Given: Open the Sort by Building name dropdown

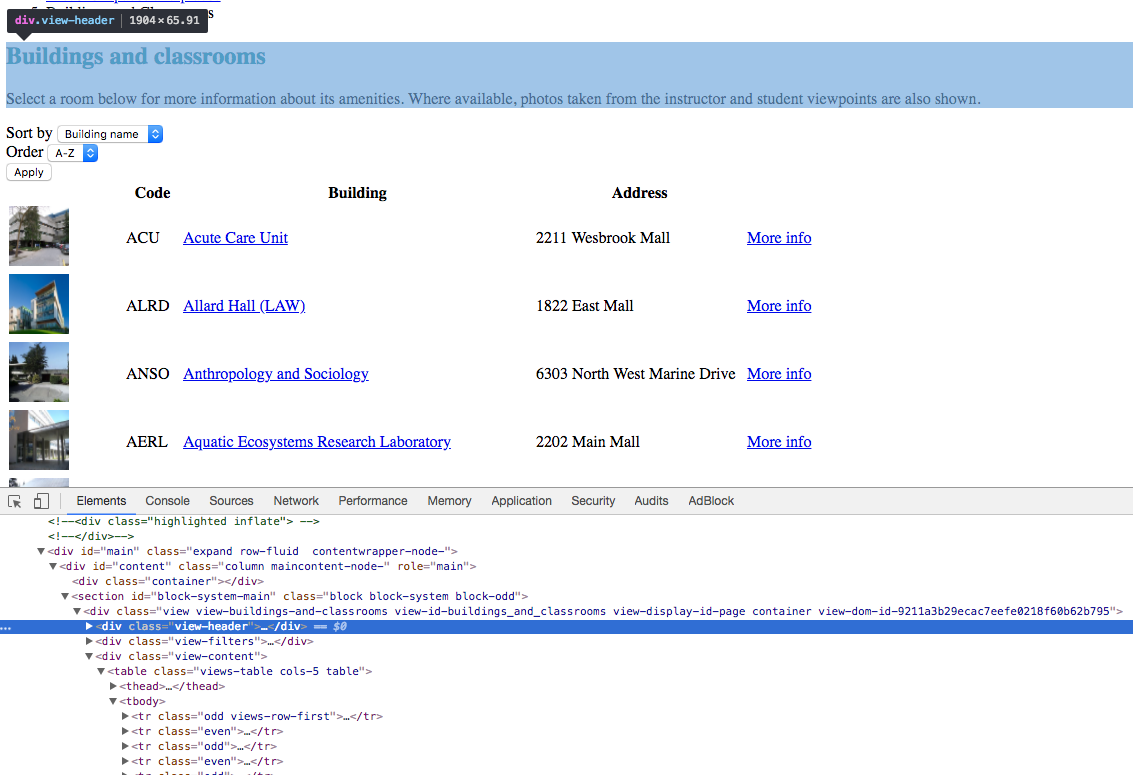Looking at the screenshot, I should point(110,134).
